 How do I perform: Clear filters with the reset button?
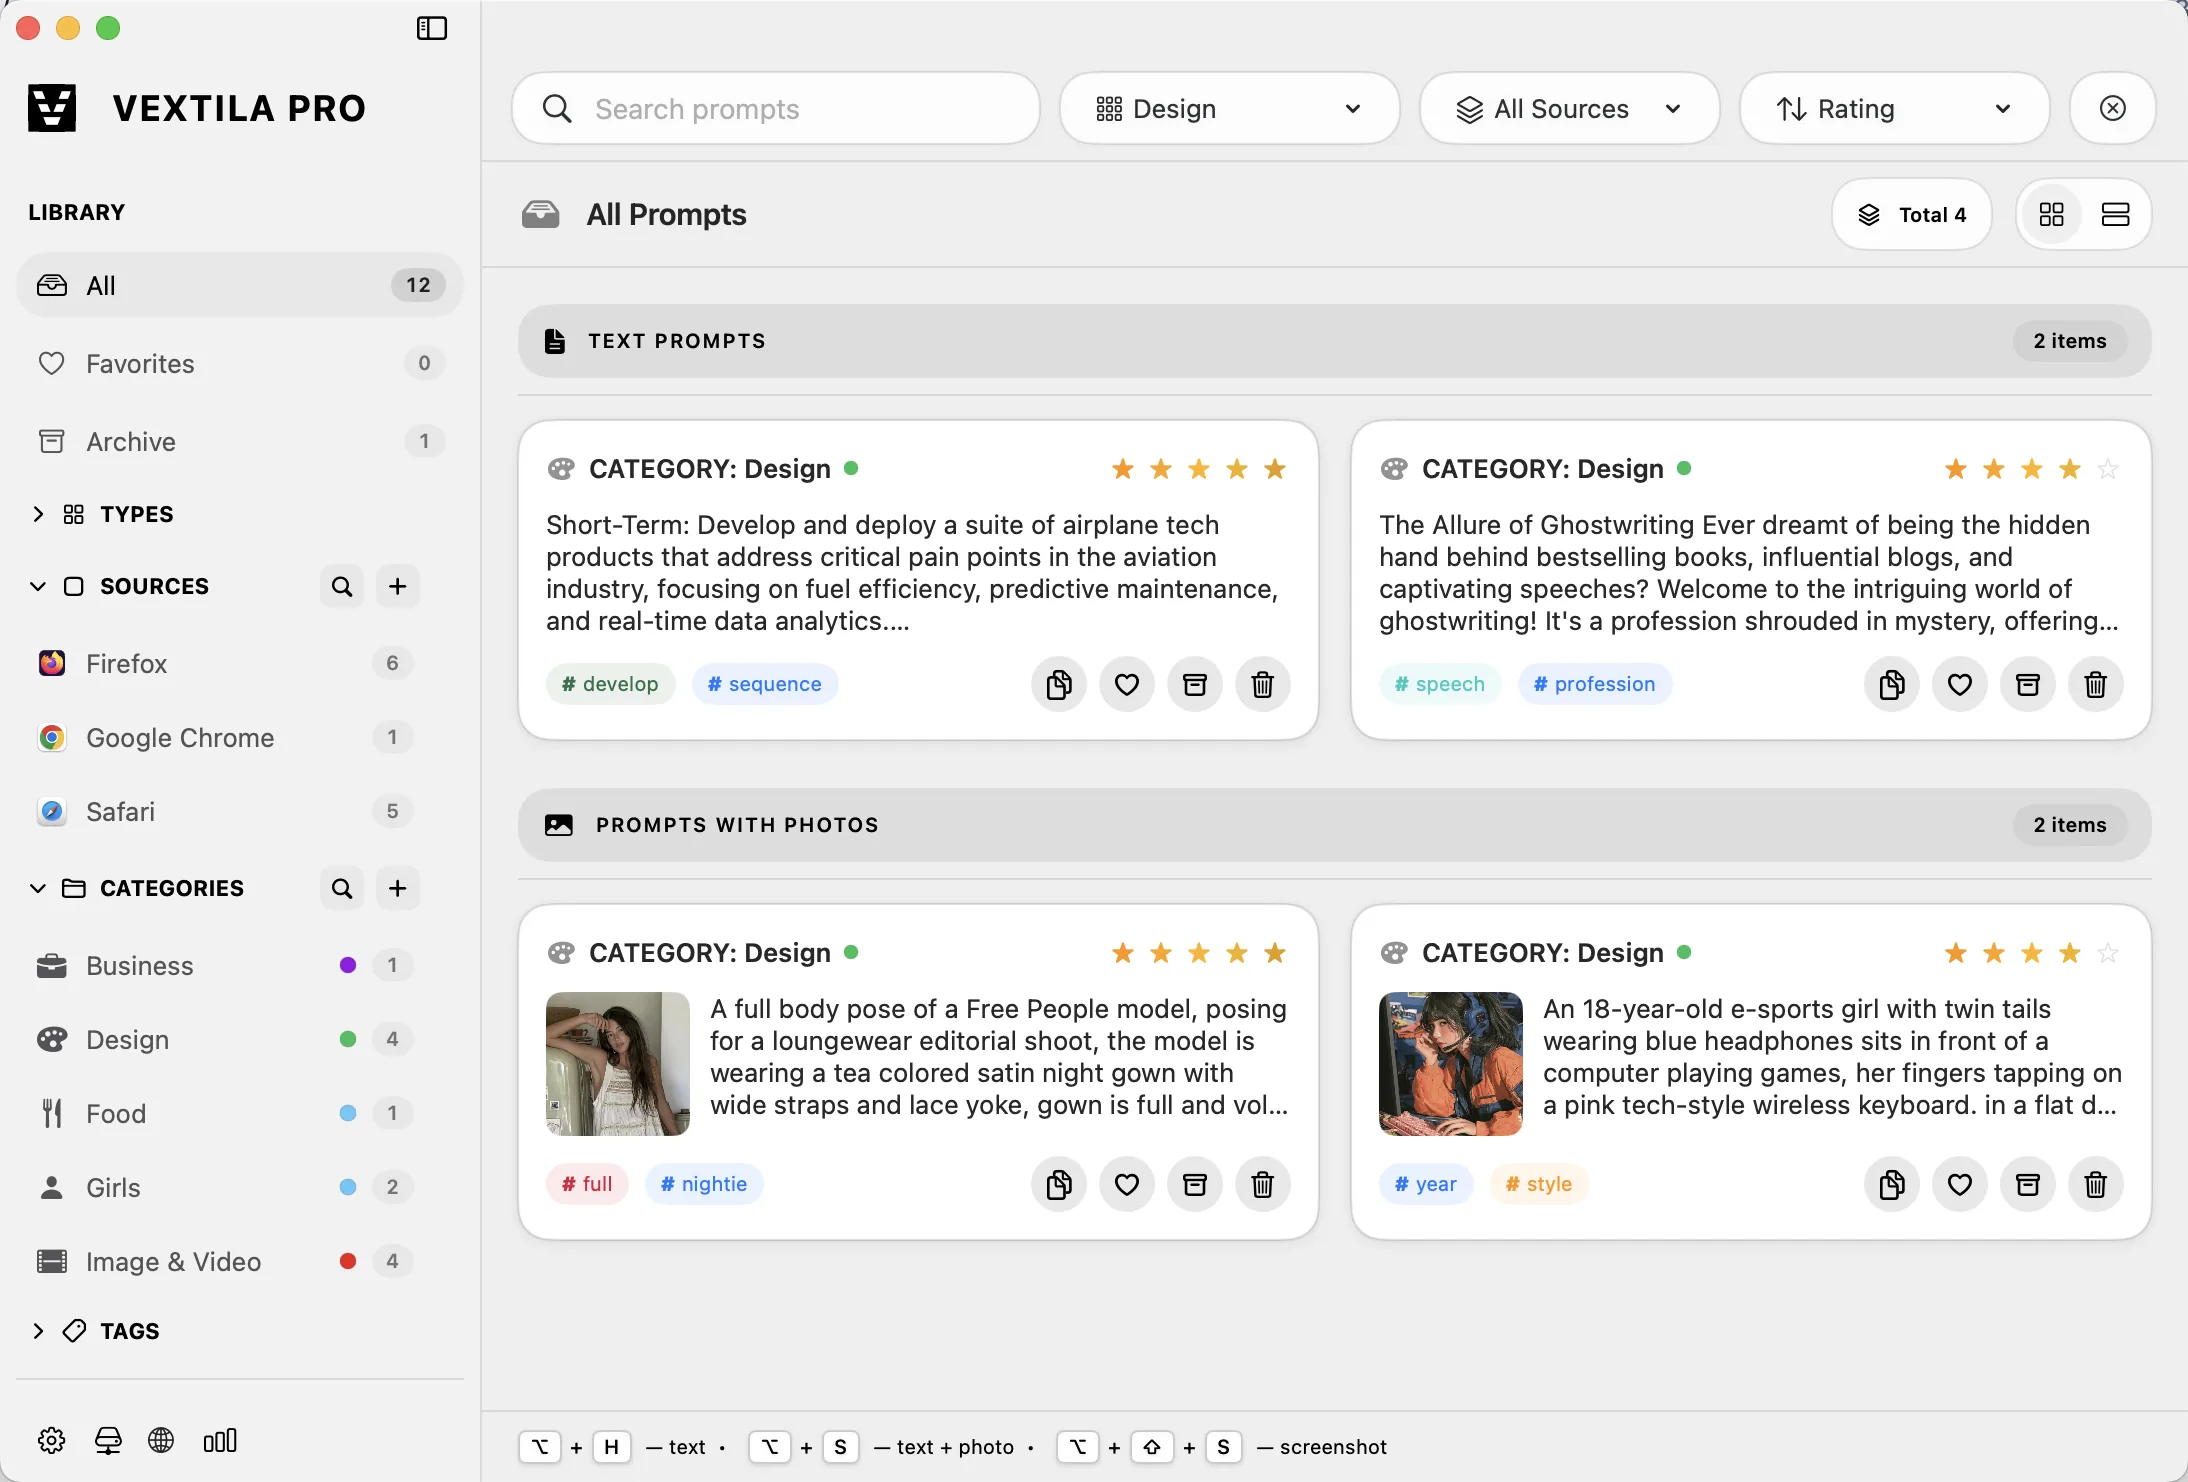pyautogui.click(x=2112, y=108)
